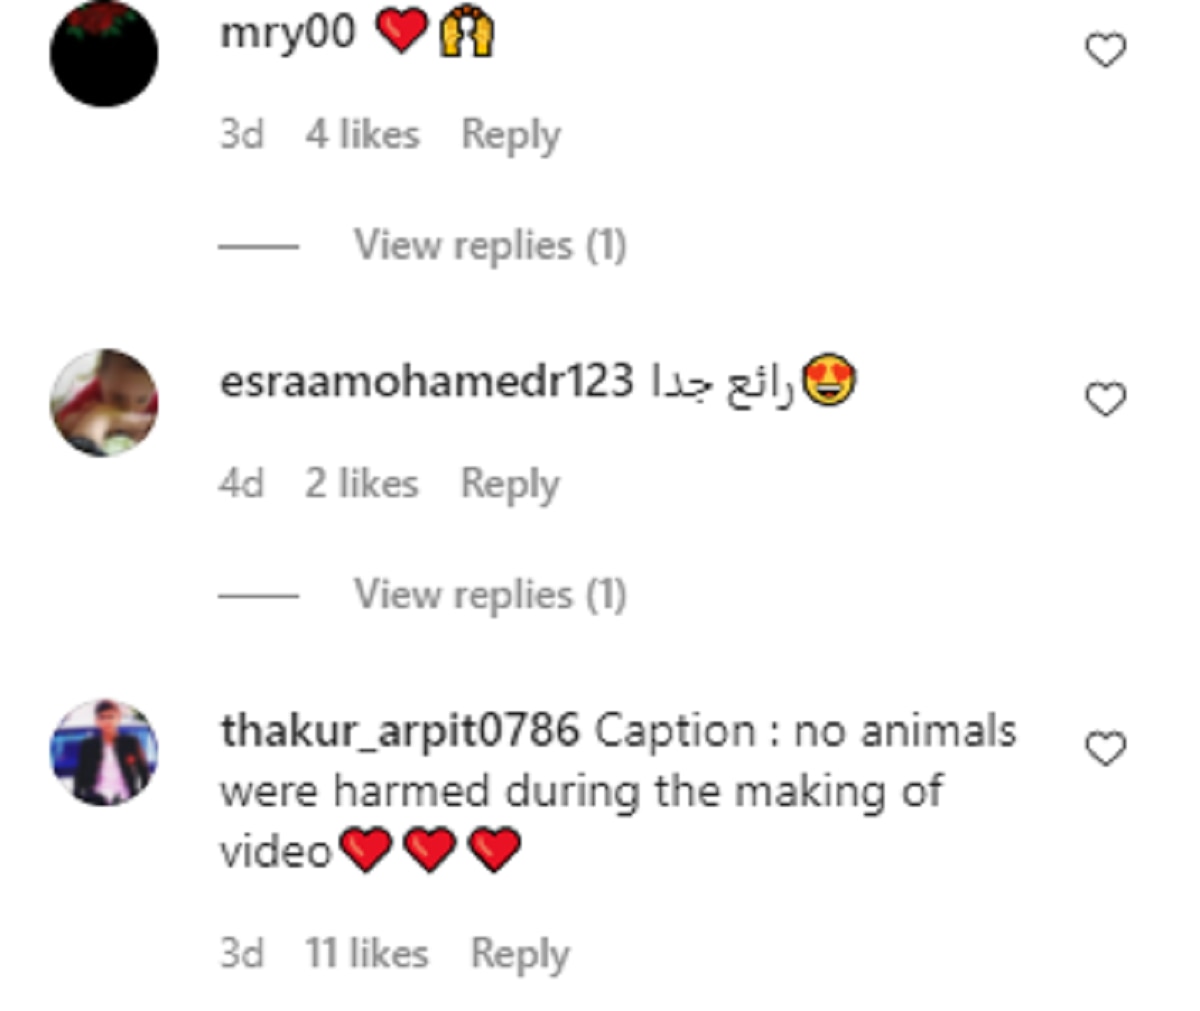The image size is (1200, 1011).
Task: Reply to esraamohamedr123's comment
Action: click(510, 484)
